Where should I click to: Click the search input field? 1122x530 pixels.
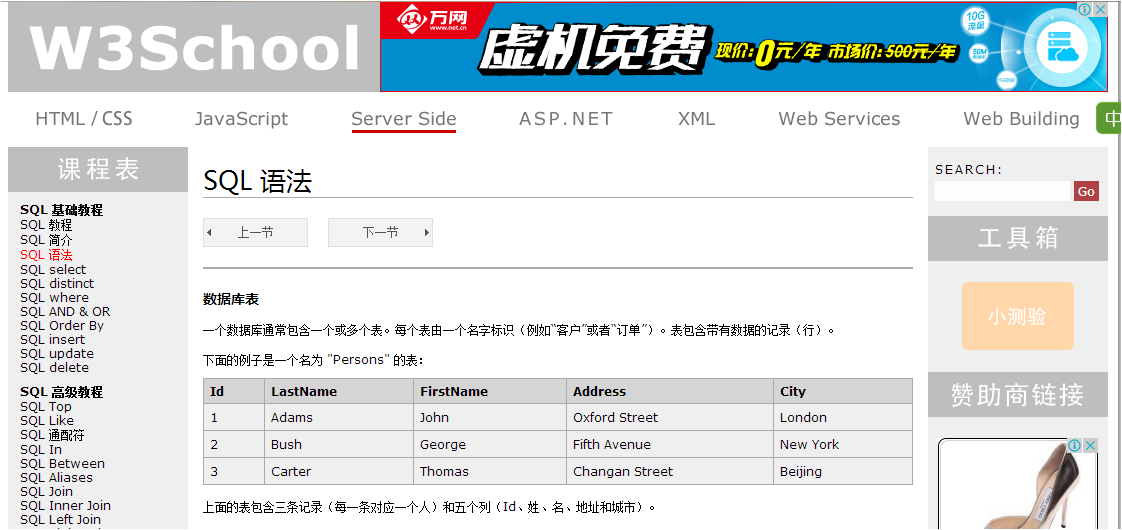point(1002,191)
